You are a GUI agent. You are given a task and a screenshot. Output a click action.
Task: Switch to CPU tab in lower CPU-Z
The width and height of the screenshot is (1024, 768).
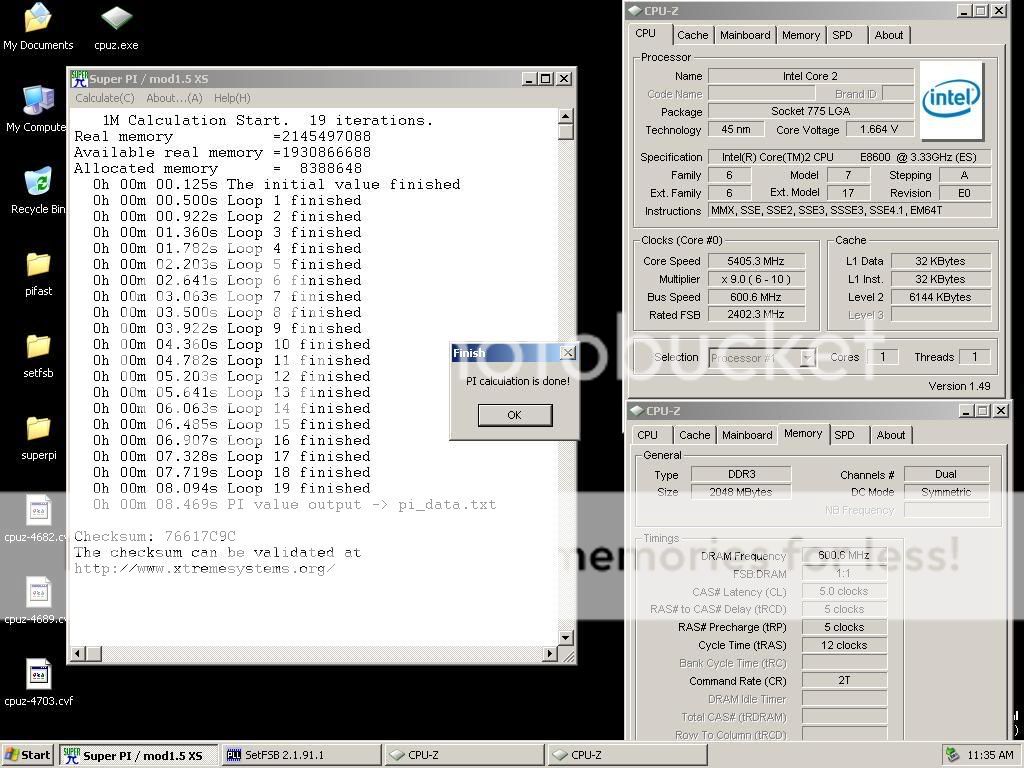pyautogui.click(x=648, y=435)
